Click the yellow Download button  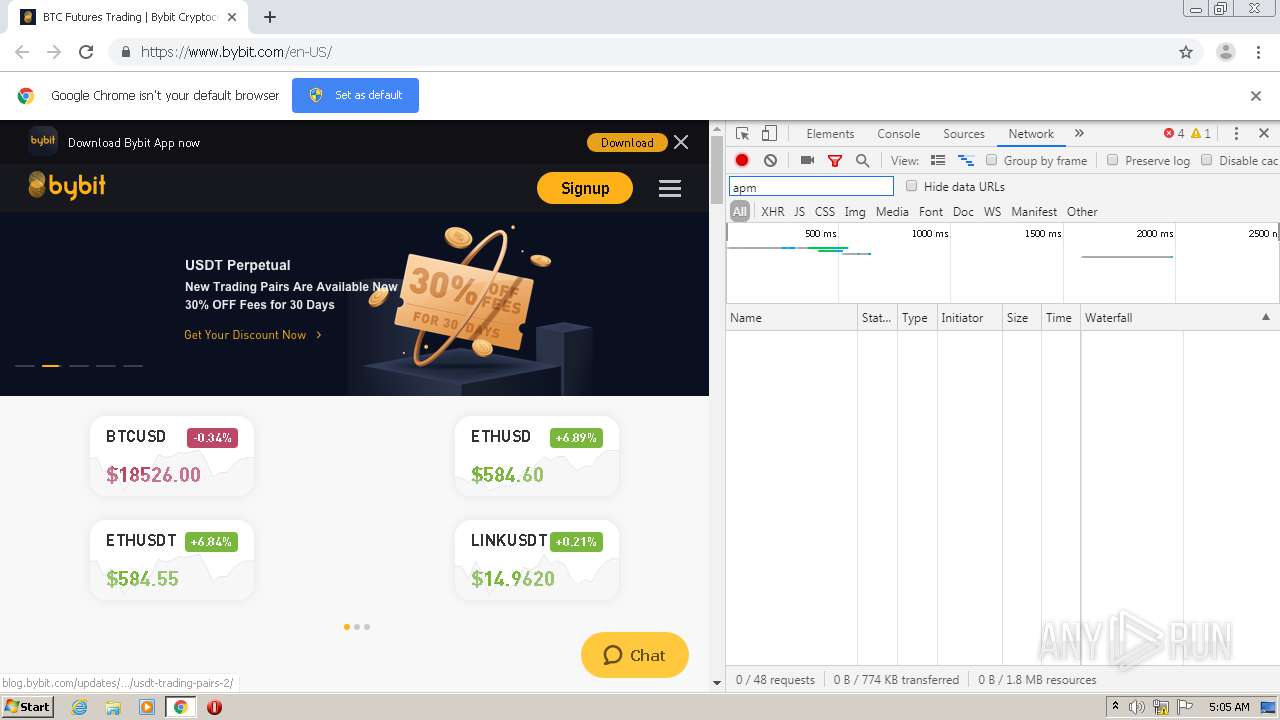tap(627, 143)
